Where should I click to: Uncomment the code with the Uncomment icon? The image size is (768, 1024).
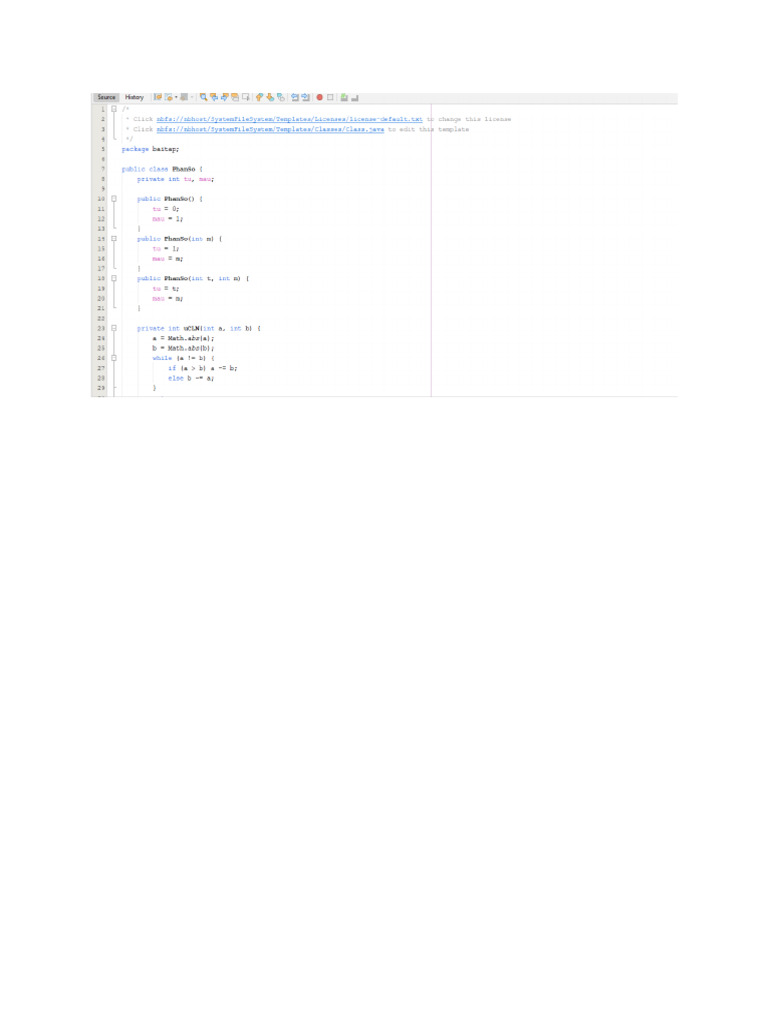click(x=355, y=97)
